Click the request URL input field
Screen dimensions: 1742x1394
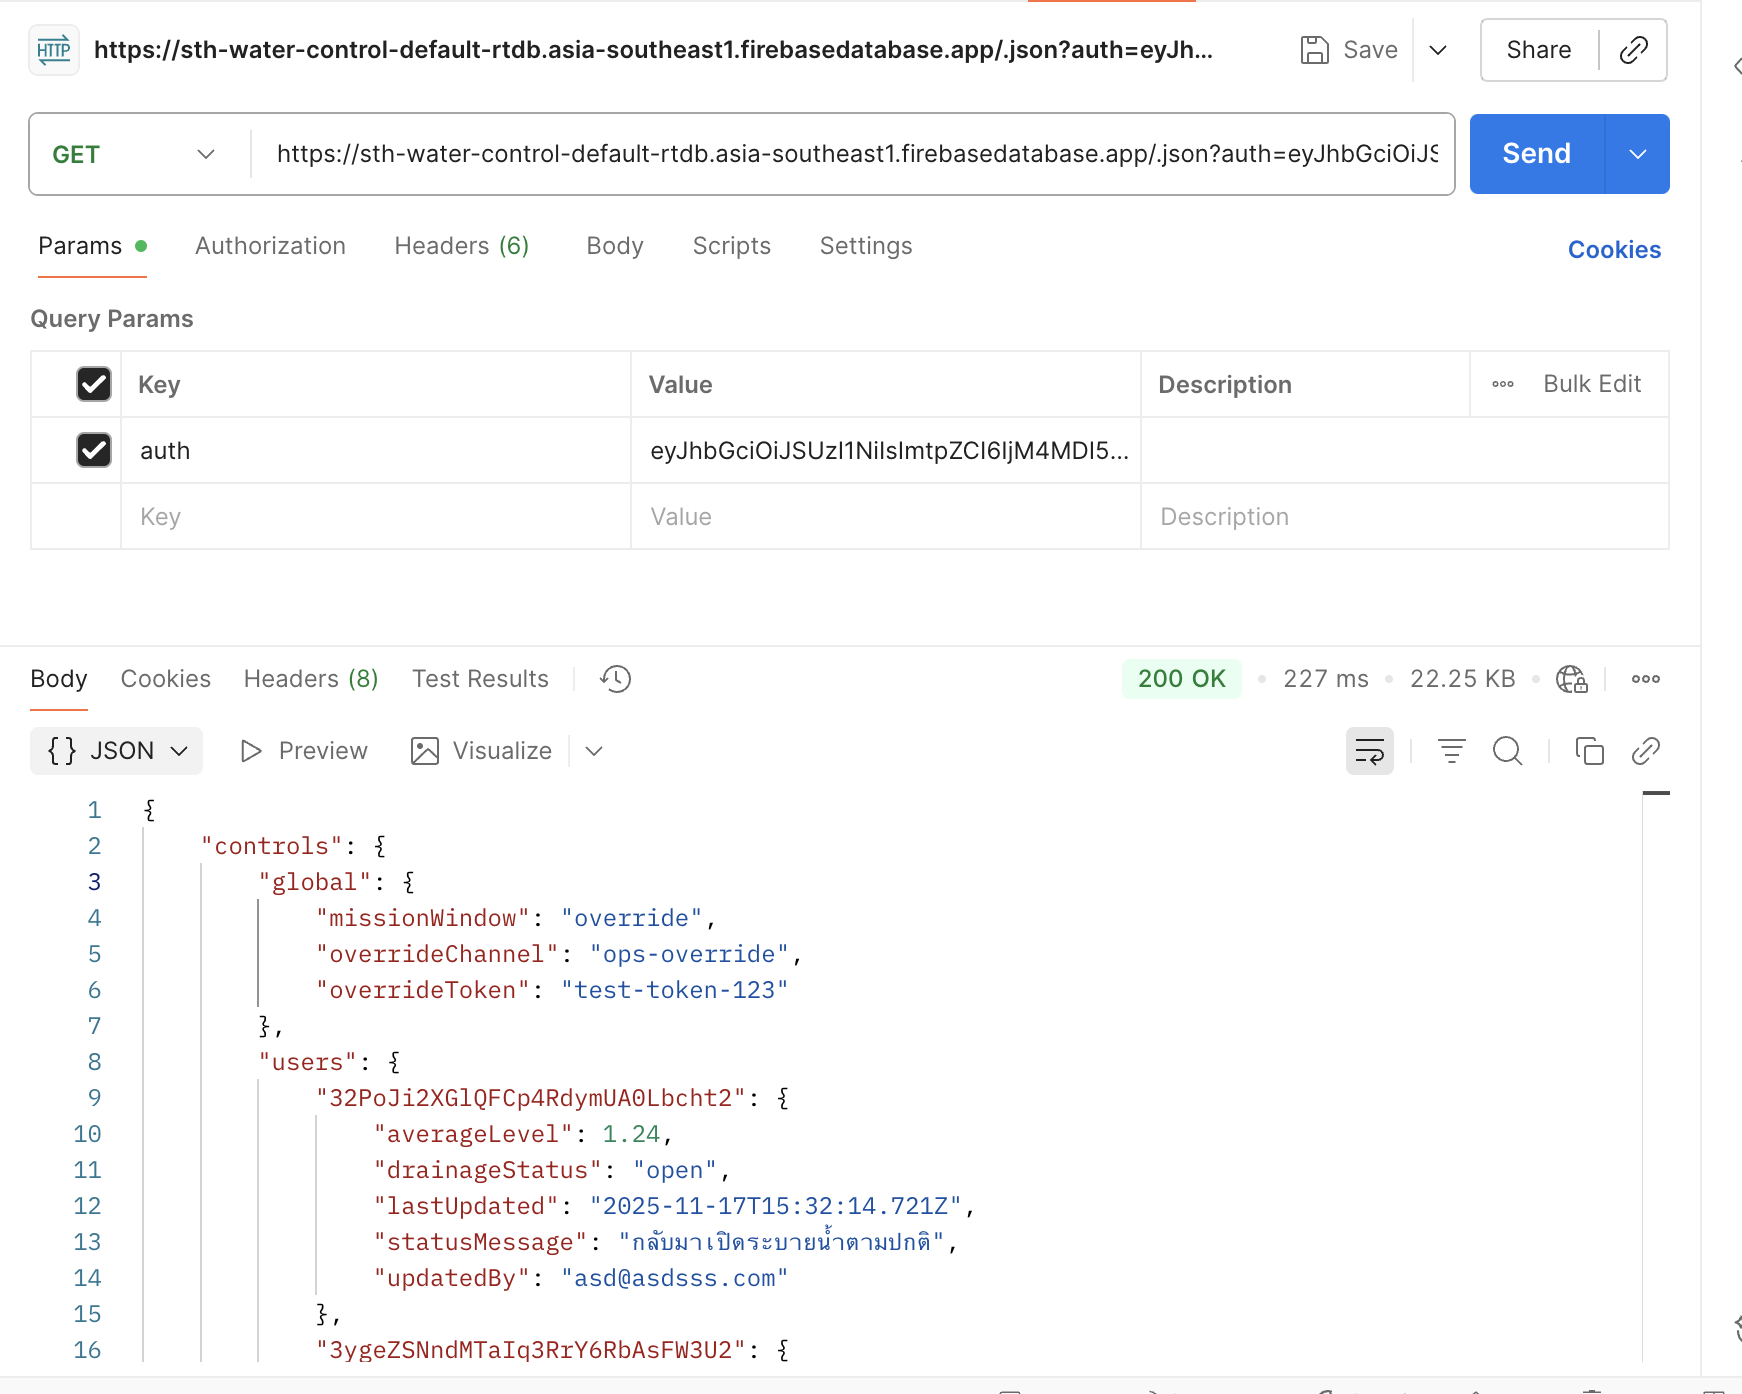pos(855,154)
